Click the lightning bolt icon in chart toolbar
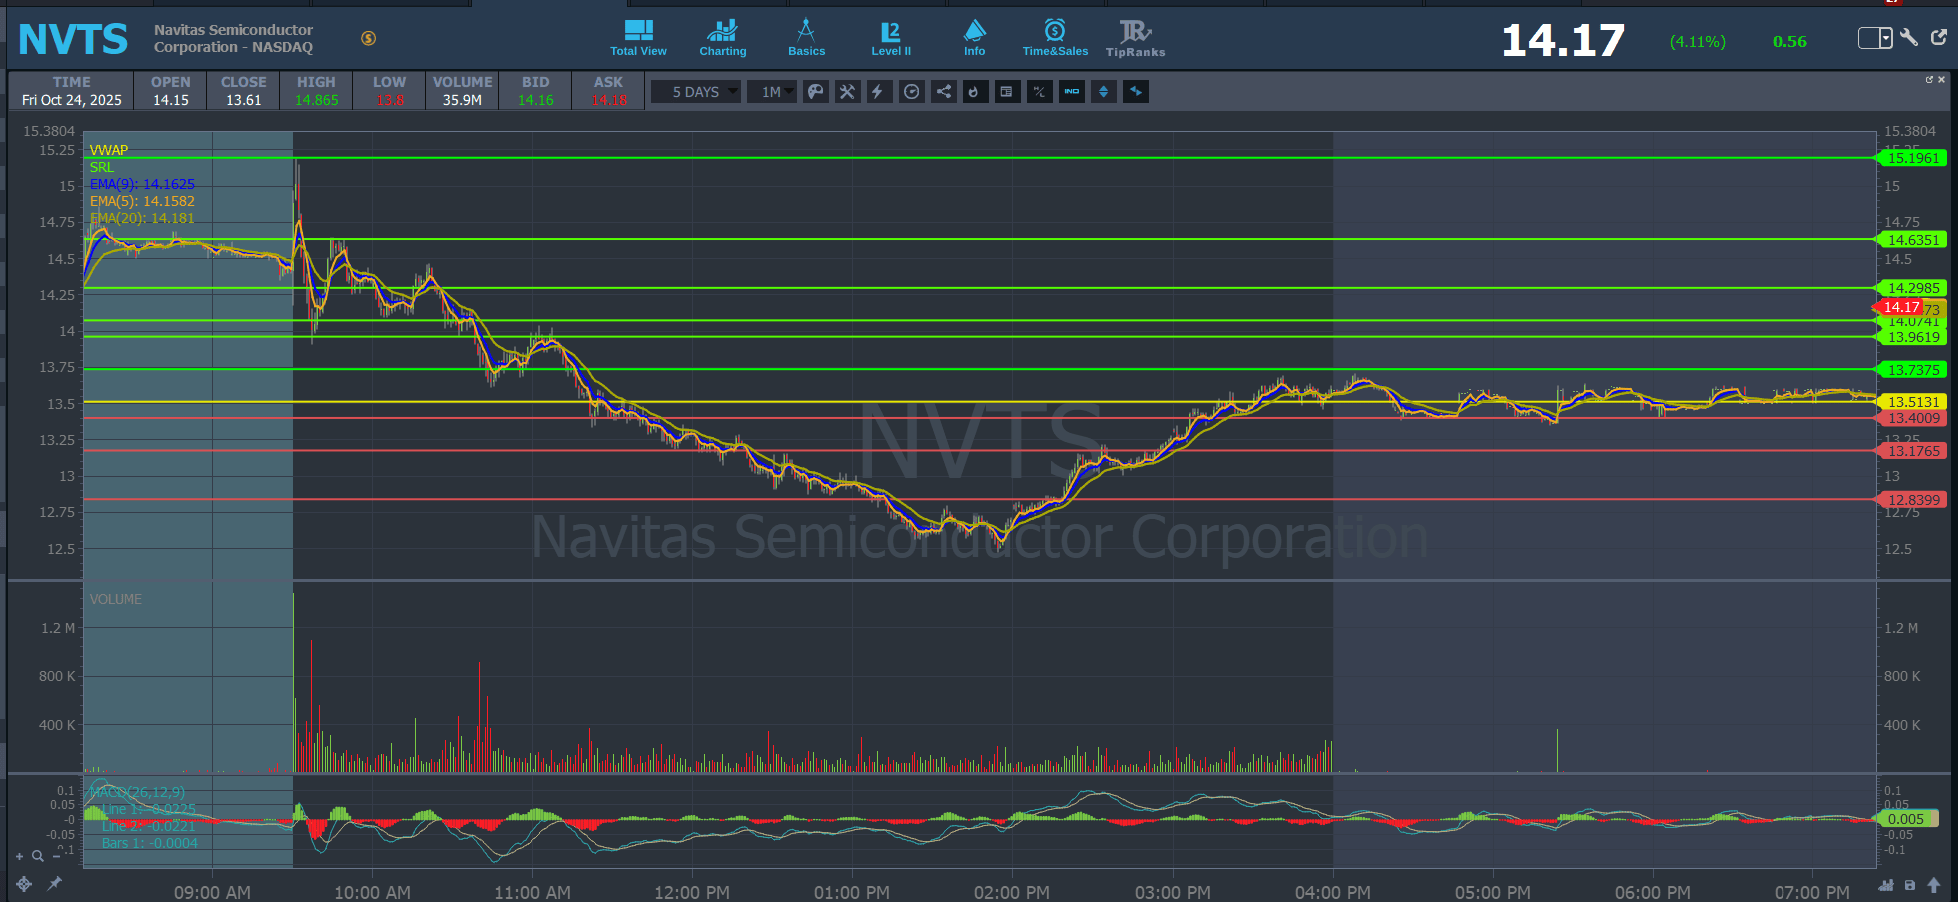1958x902 pixels. [x=878, y=92]
